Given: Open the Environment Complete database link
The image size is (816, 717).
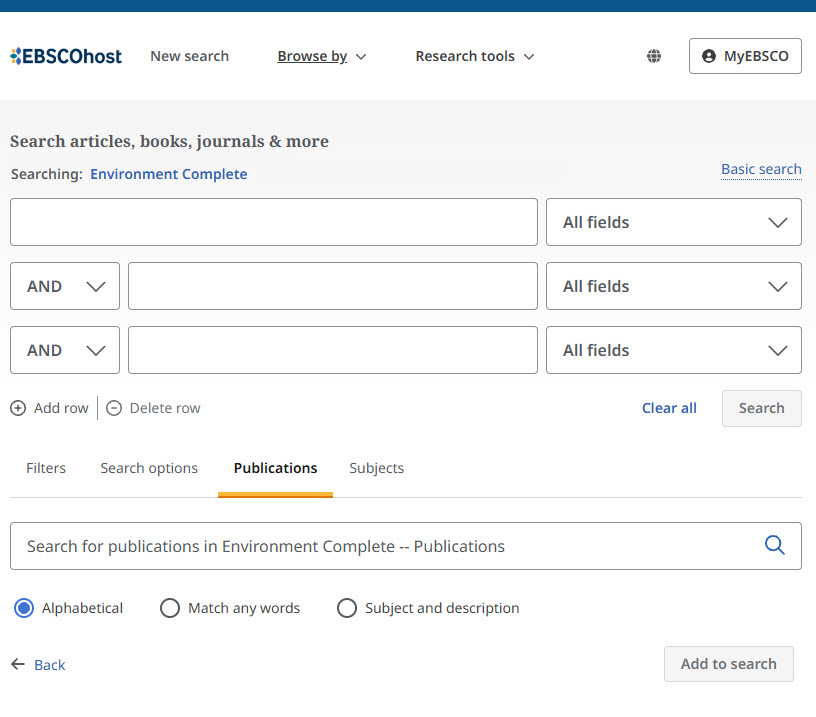Looking at the screenshot, I should click(169, 174).
